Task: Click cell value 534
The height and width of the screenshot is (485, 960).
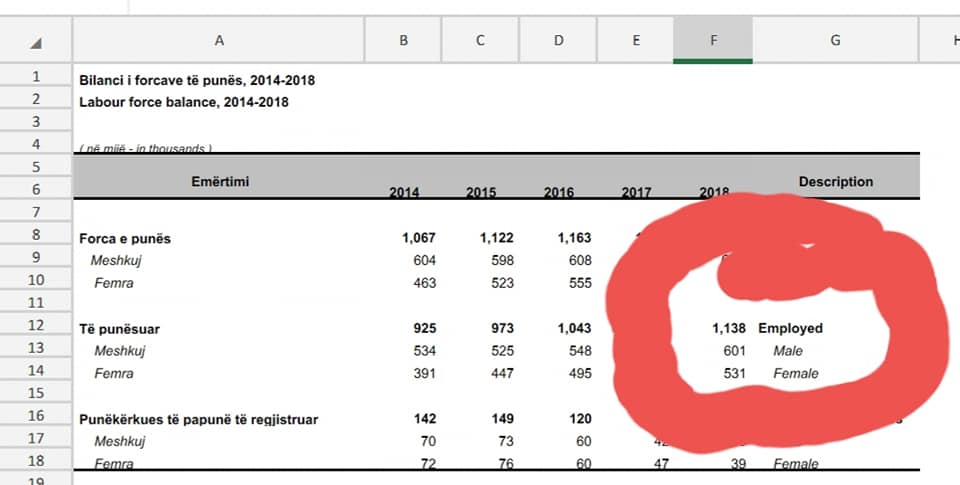Action: pos(424,351)
